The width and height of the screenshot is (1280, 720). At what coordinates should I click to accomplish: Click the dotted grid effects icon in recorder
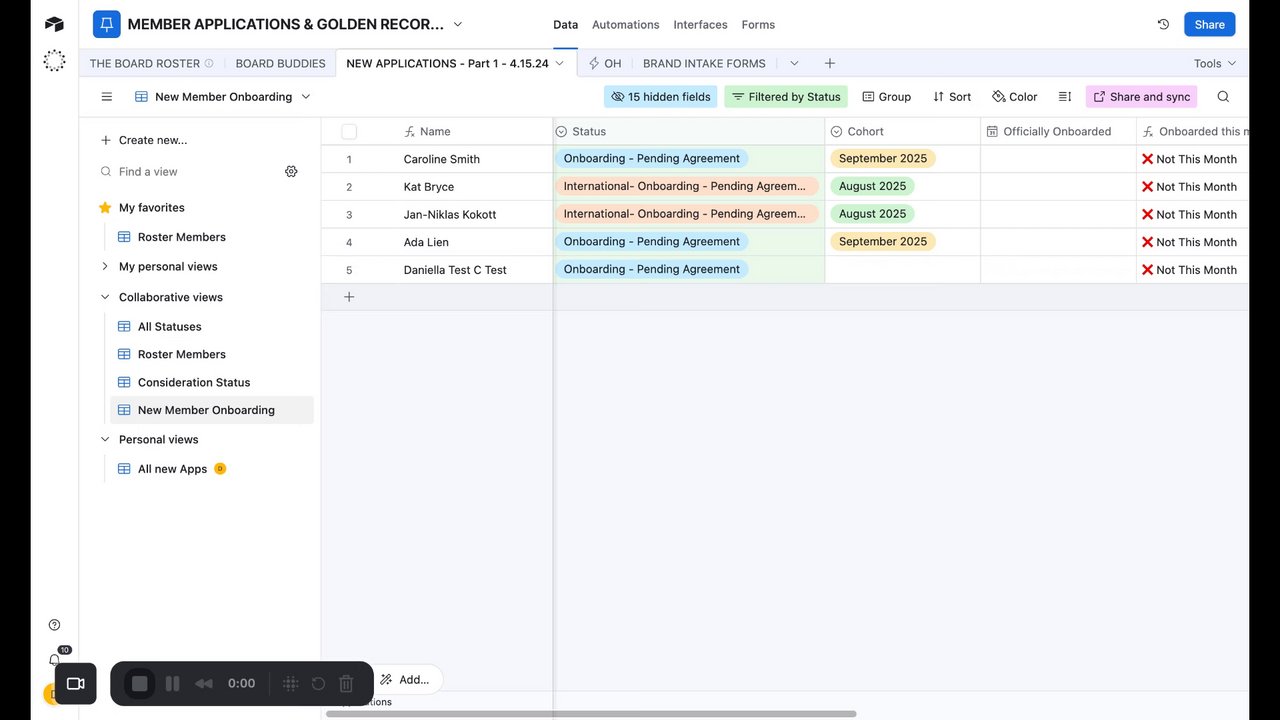click(x=291, y=684)
